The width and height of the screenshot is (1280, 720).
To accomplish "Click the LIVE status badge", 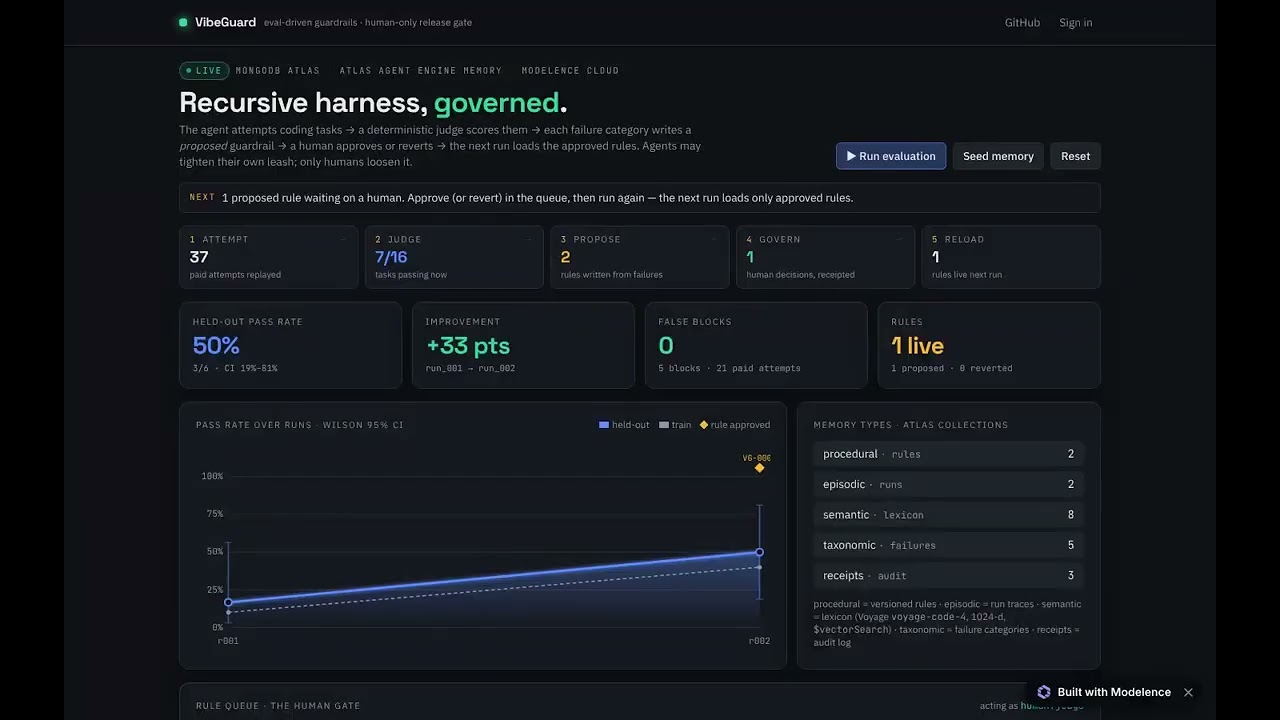I will pyautogui.click(x=204, y=71).
